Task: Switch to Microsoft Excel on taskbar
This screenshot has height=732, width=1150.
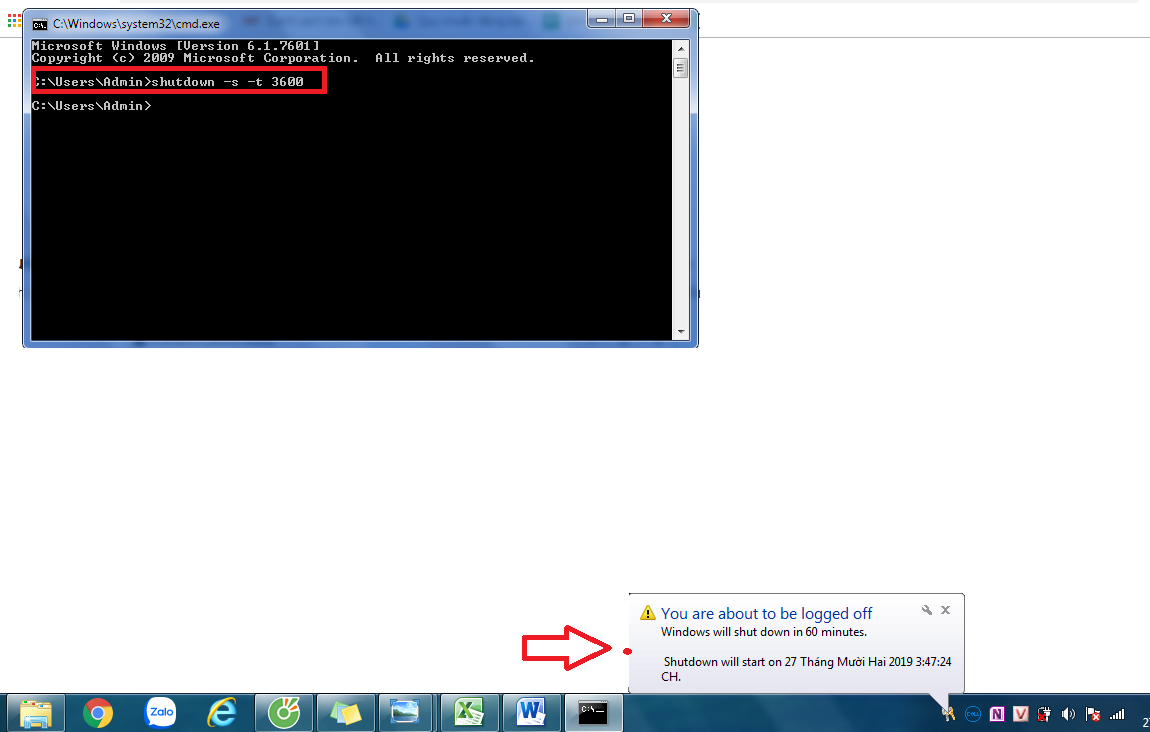Action: [469, 713]
